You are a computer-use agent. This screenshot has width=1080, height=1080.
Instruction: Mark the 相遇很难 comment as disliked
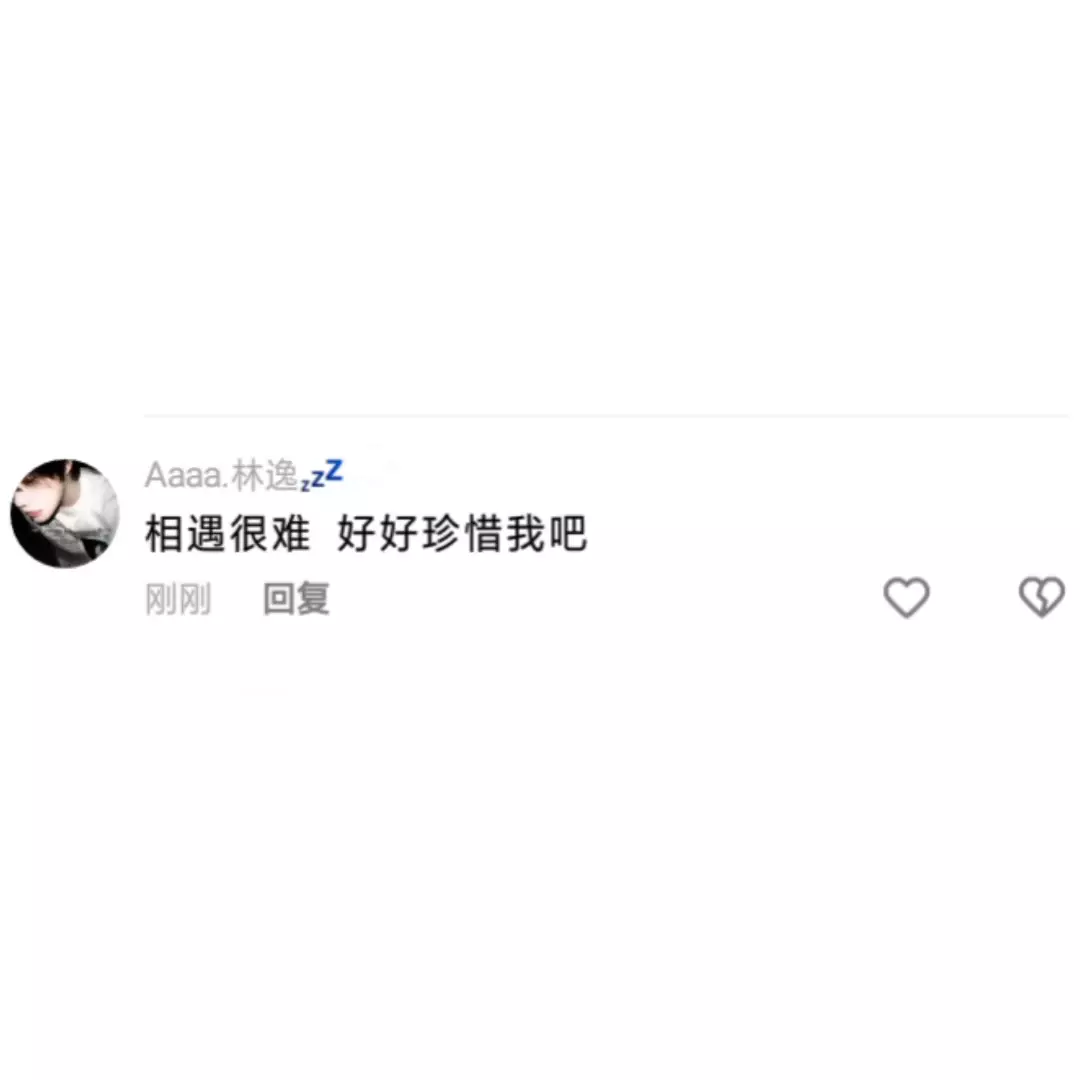coord(1041,596)
